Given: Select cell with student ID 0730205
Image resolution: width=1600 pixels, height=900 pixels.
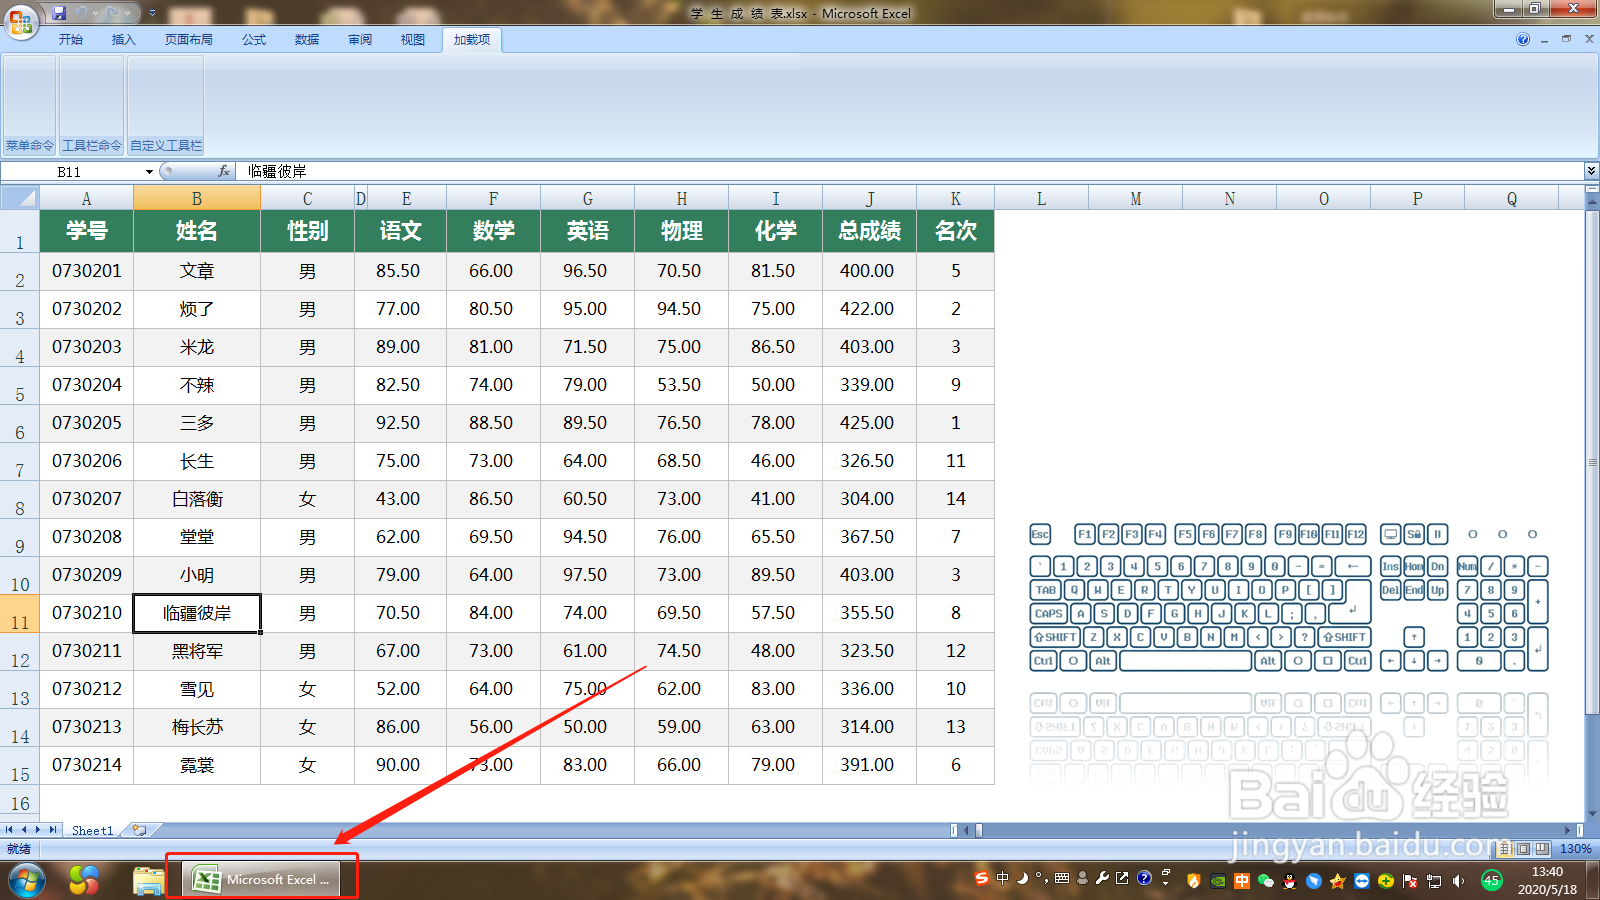Looking at the screenshot, I should point(87,423).
